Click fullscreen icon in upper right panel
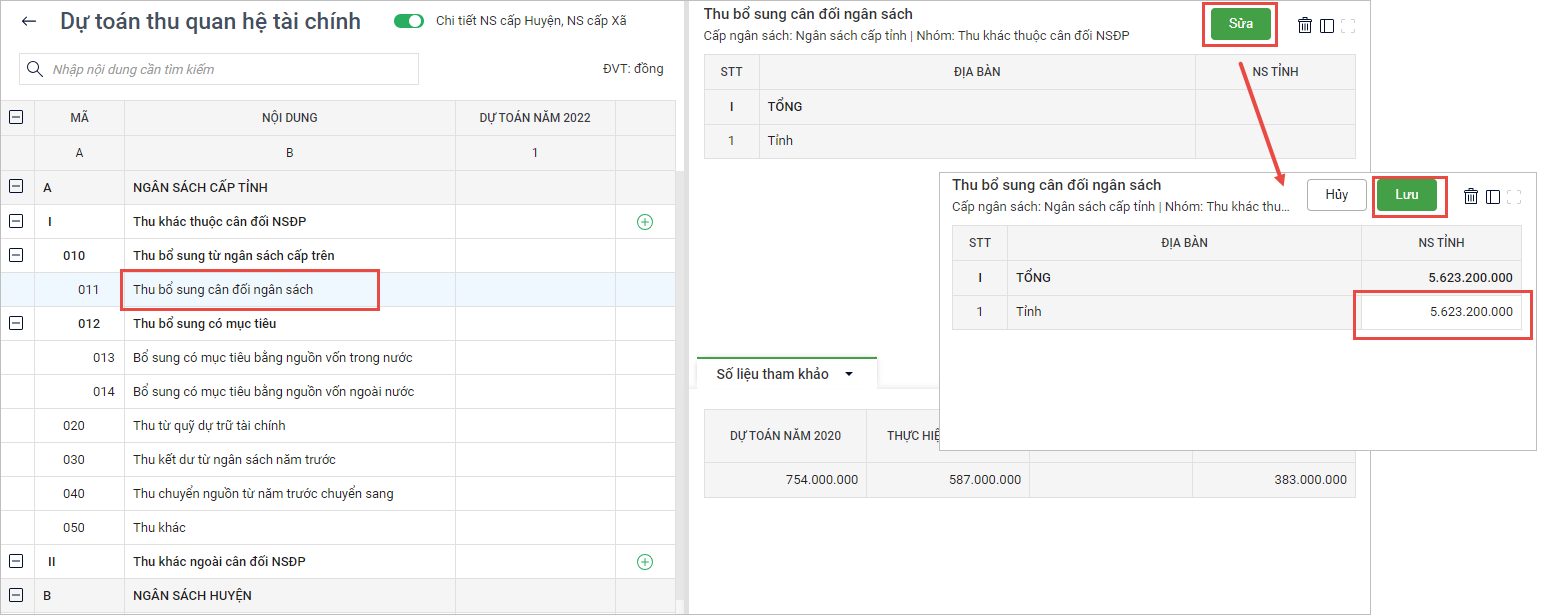The width and height of the screenshot is (1545, 615). 1348,26
